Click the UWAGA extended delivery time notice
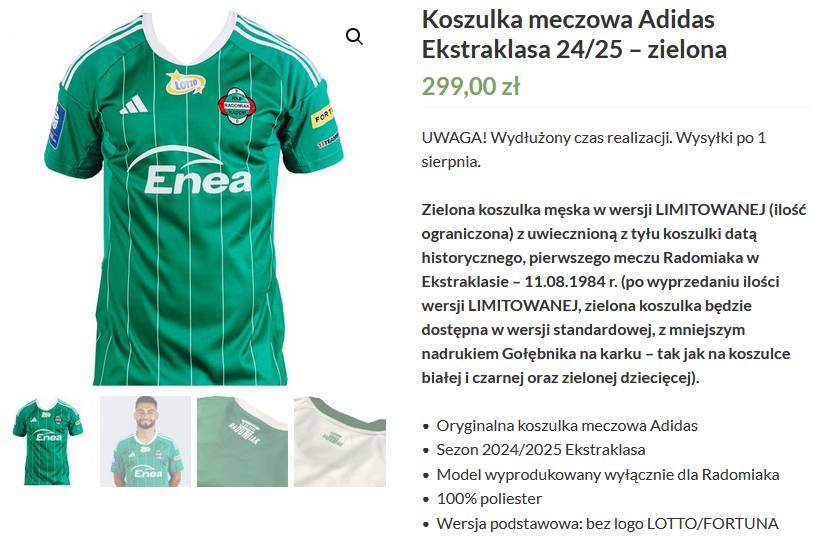The width and height of the screenshot is (815, 552). tap(594, 150)
